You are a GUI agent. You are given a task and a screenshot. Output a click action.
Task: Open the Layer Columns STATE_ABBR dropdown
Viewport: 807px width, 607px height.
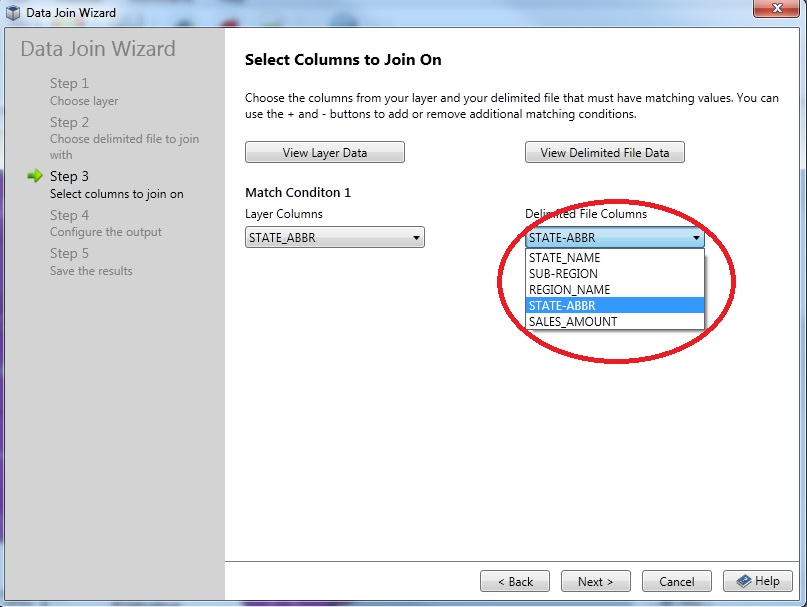(335, 237)
